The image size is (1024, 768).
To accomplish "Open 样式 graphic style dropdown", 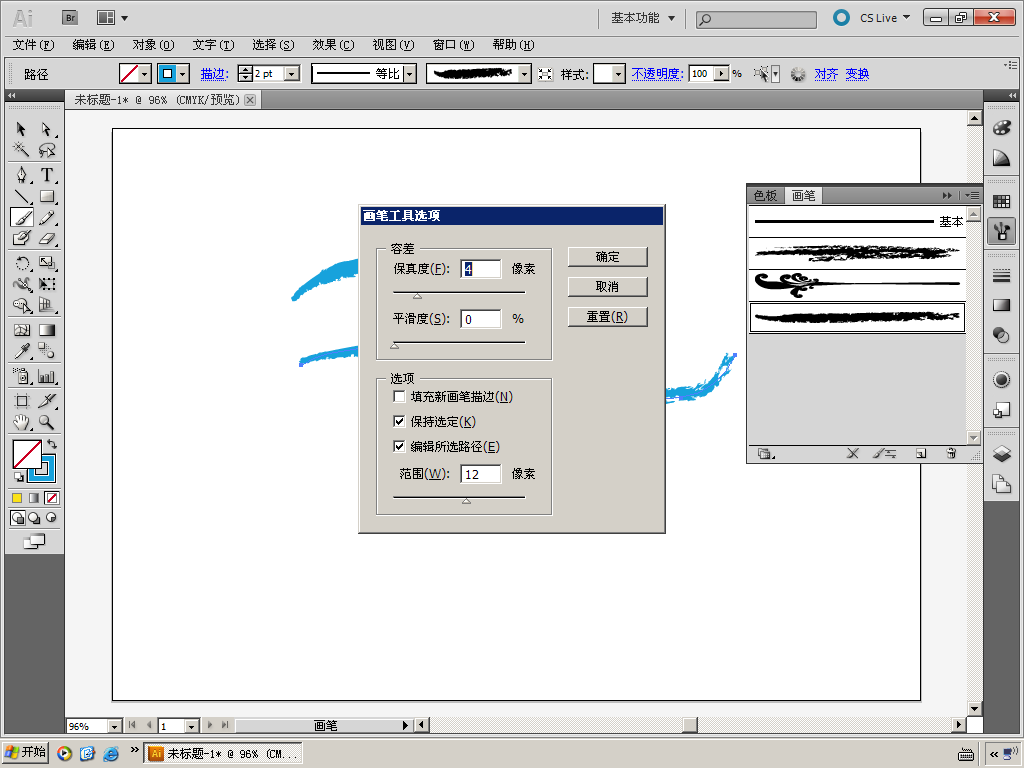I will point(618,74).
